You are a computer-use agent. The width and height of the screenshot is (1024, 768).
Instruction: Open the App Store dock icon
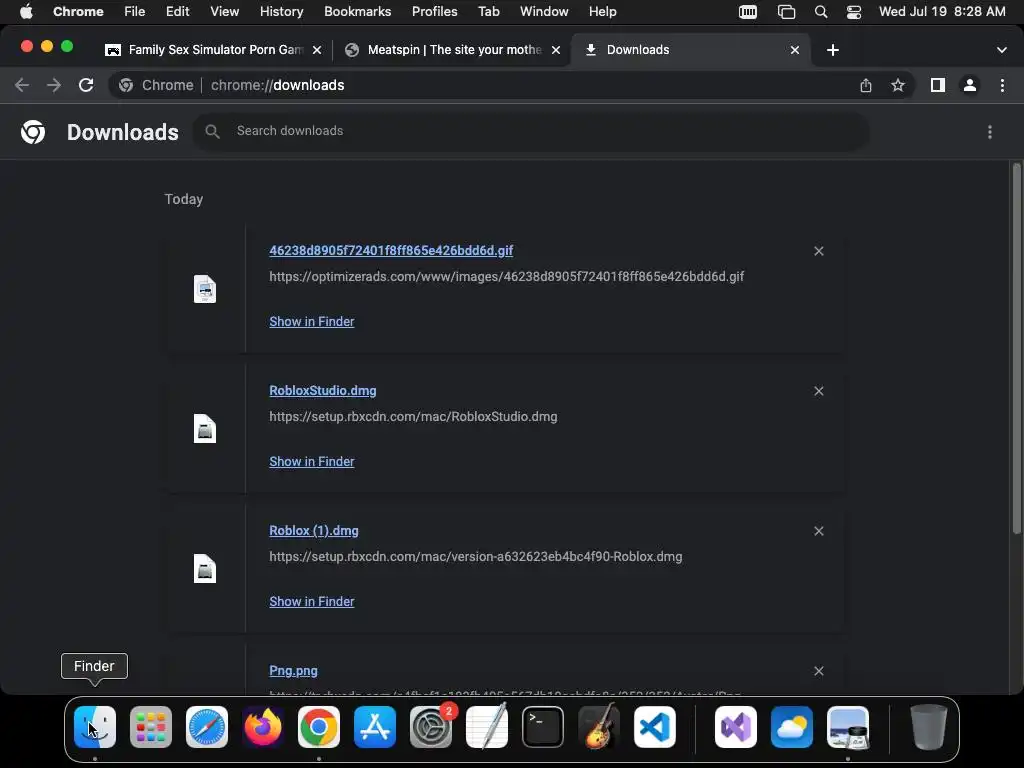click(375, 727)
